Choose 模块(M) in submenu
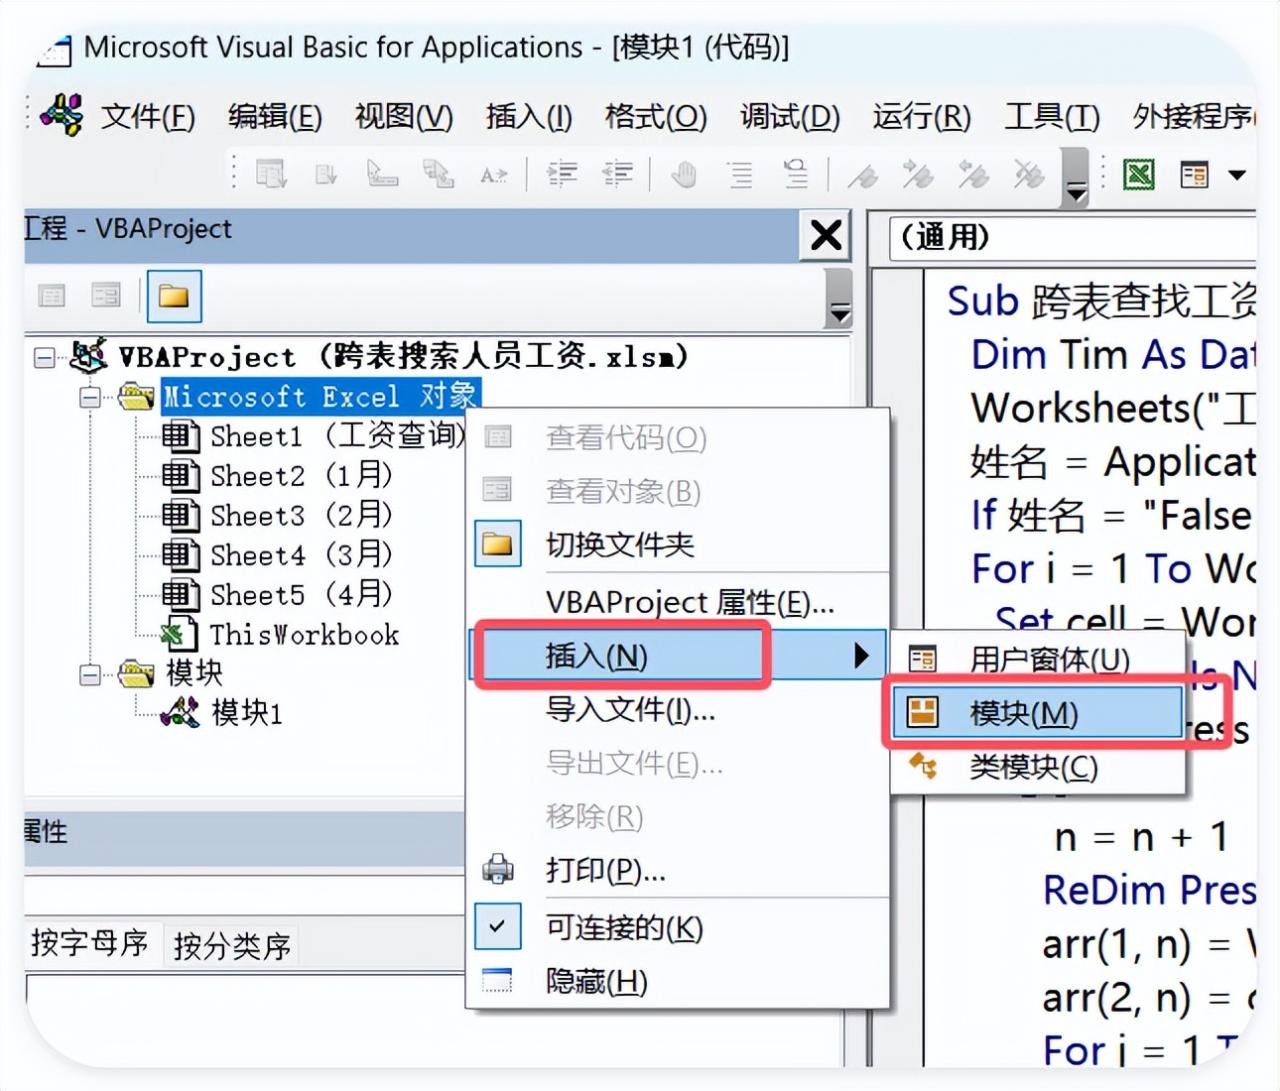 pyautogui.click(x=1037, y=713)
